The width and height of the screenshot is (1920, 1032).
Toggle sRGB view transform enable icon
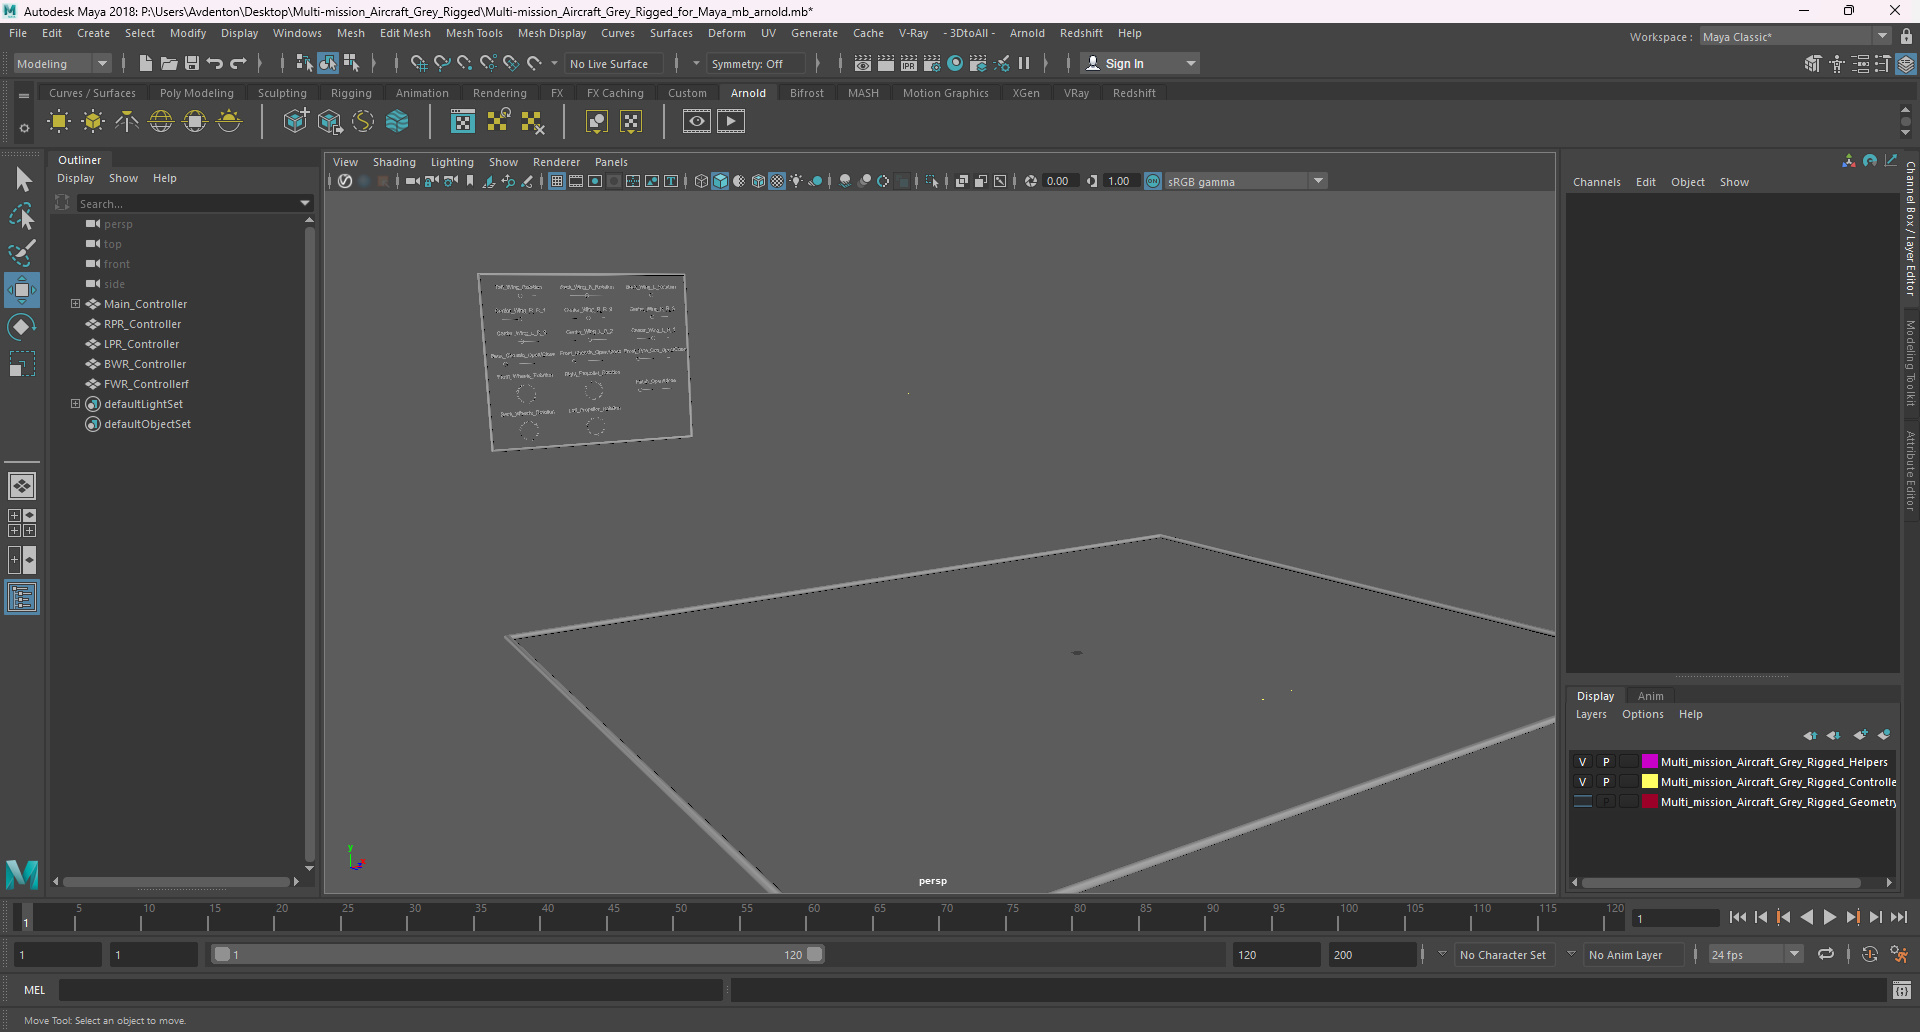(1153, 181)
